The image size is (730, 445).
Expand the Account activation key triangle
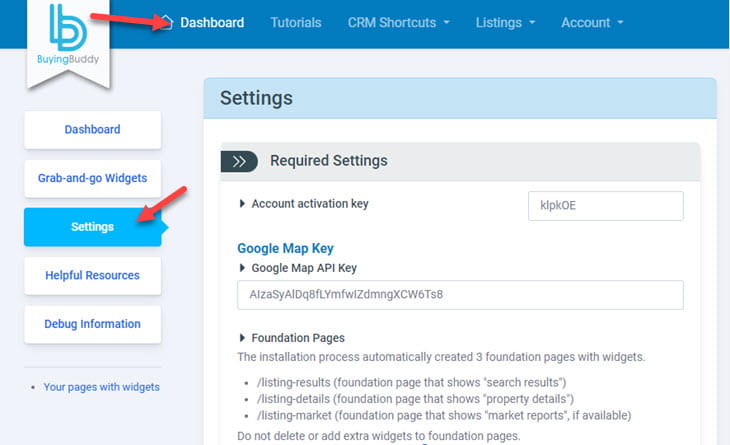pos(242,203)
